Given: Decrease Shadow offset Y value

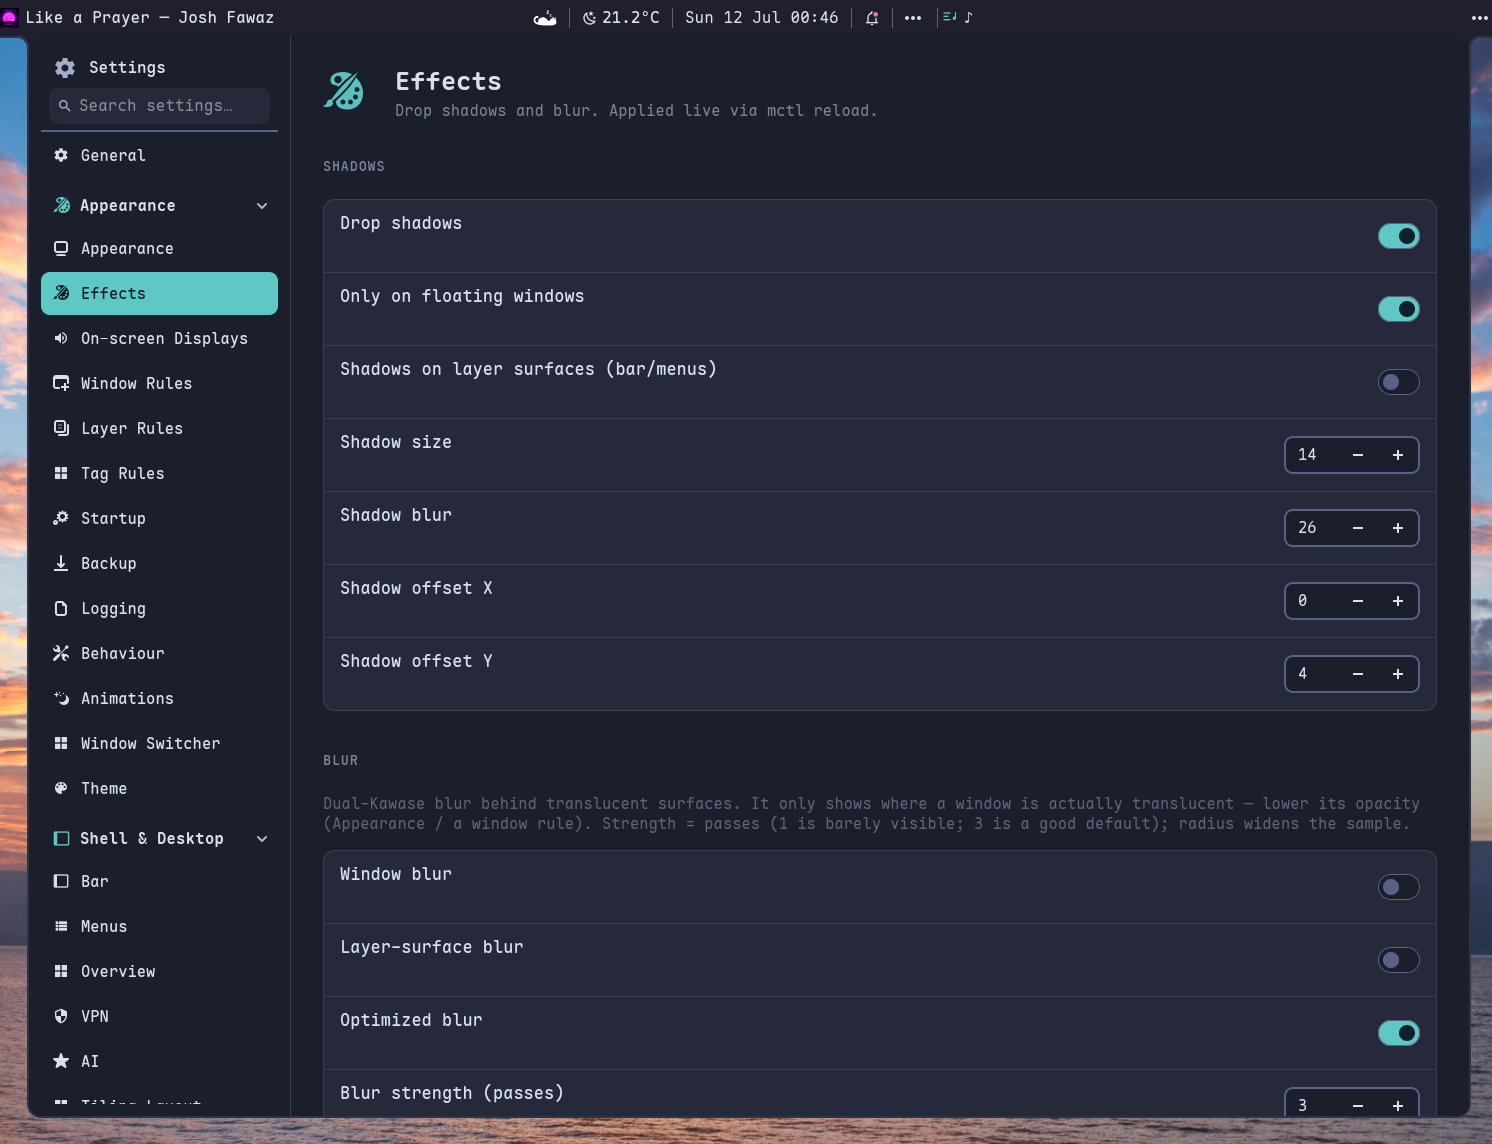Looking at the screenshot, I should 1358,674.
